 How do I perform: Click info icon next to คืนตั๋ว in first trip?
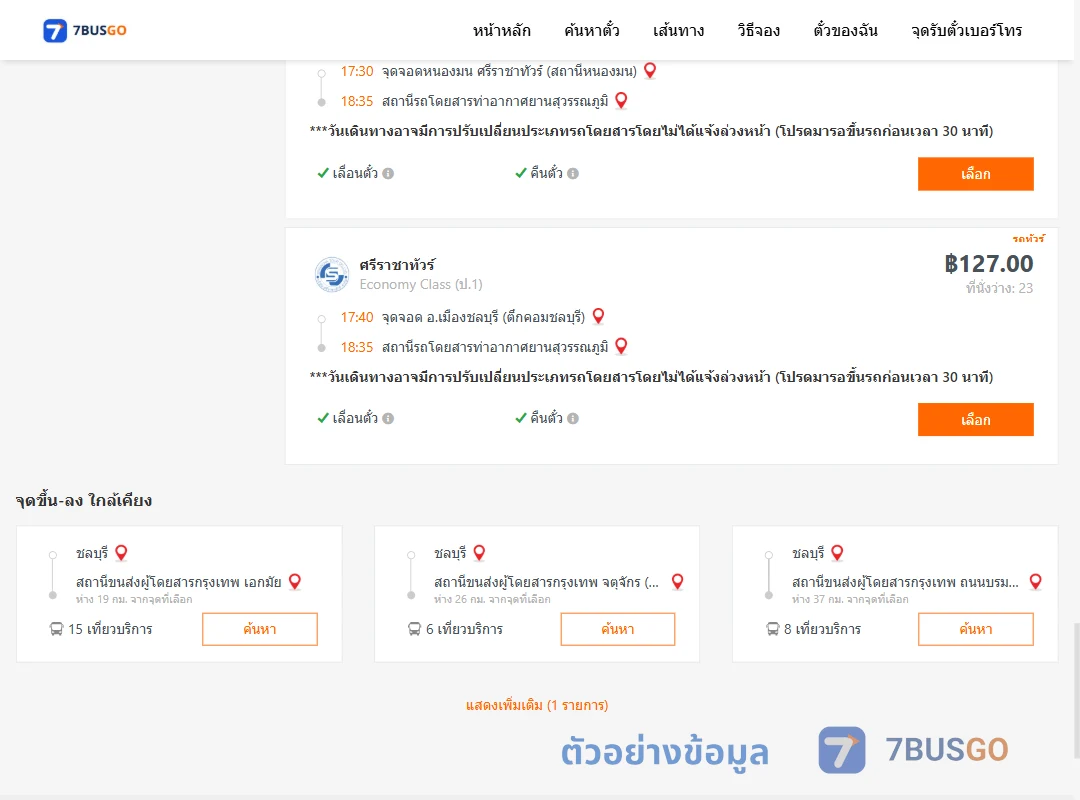pyautogui.click(x=573, y=174)
